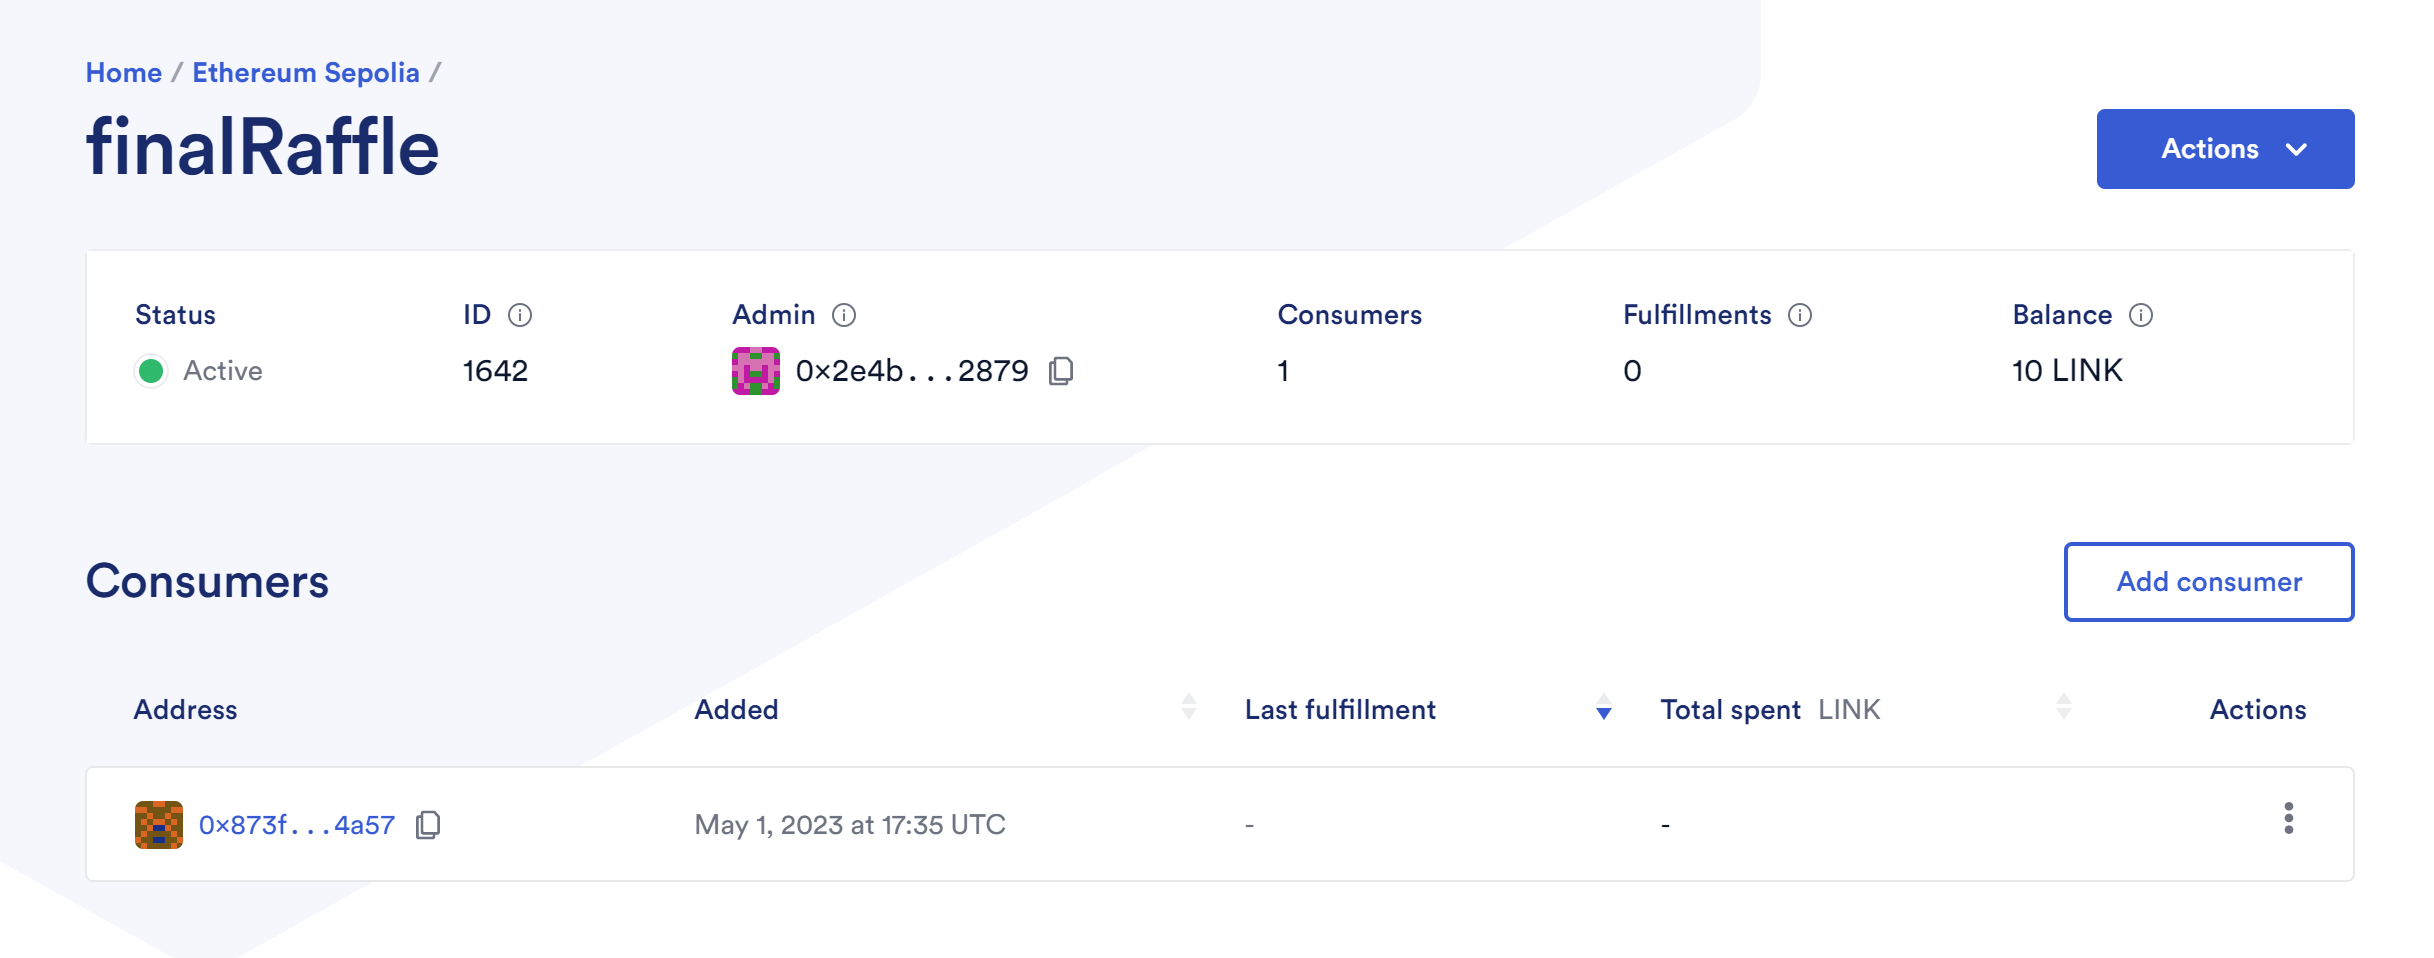Viewport: 2434px width, 958px height.
Task: Click the green Active status indicator
Action: (151, 371)
